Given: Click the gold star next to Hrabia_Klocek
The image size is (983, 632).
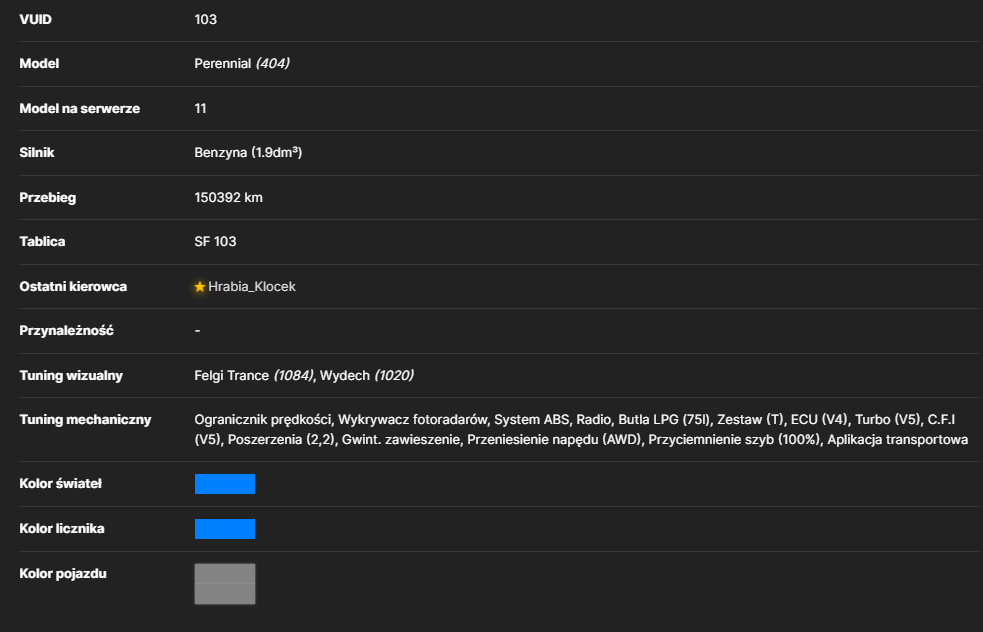Looking at the screenshot, I should pos(200,287).
